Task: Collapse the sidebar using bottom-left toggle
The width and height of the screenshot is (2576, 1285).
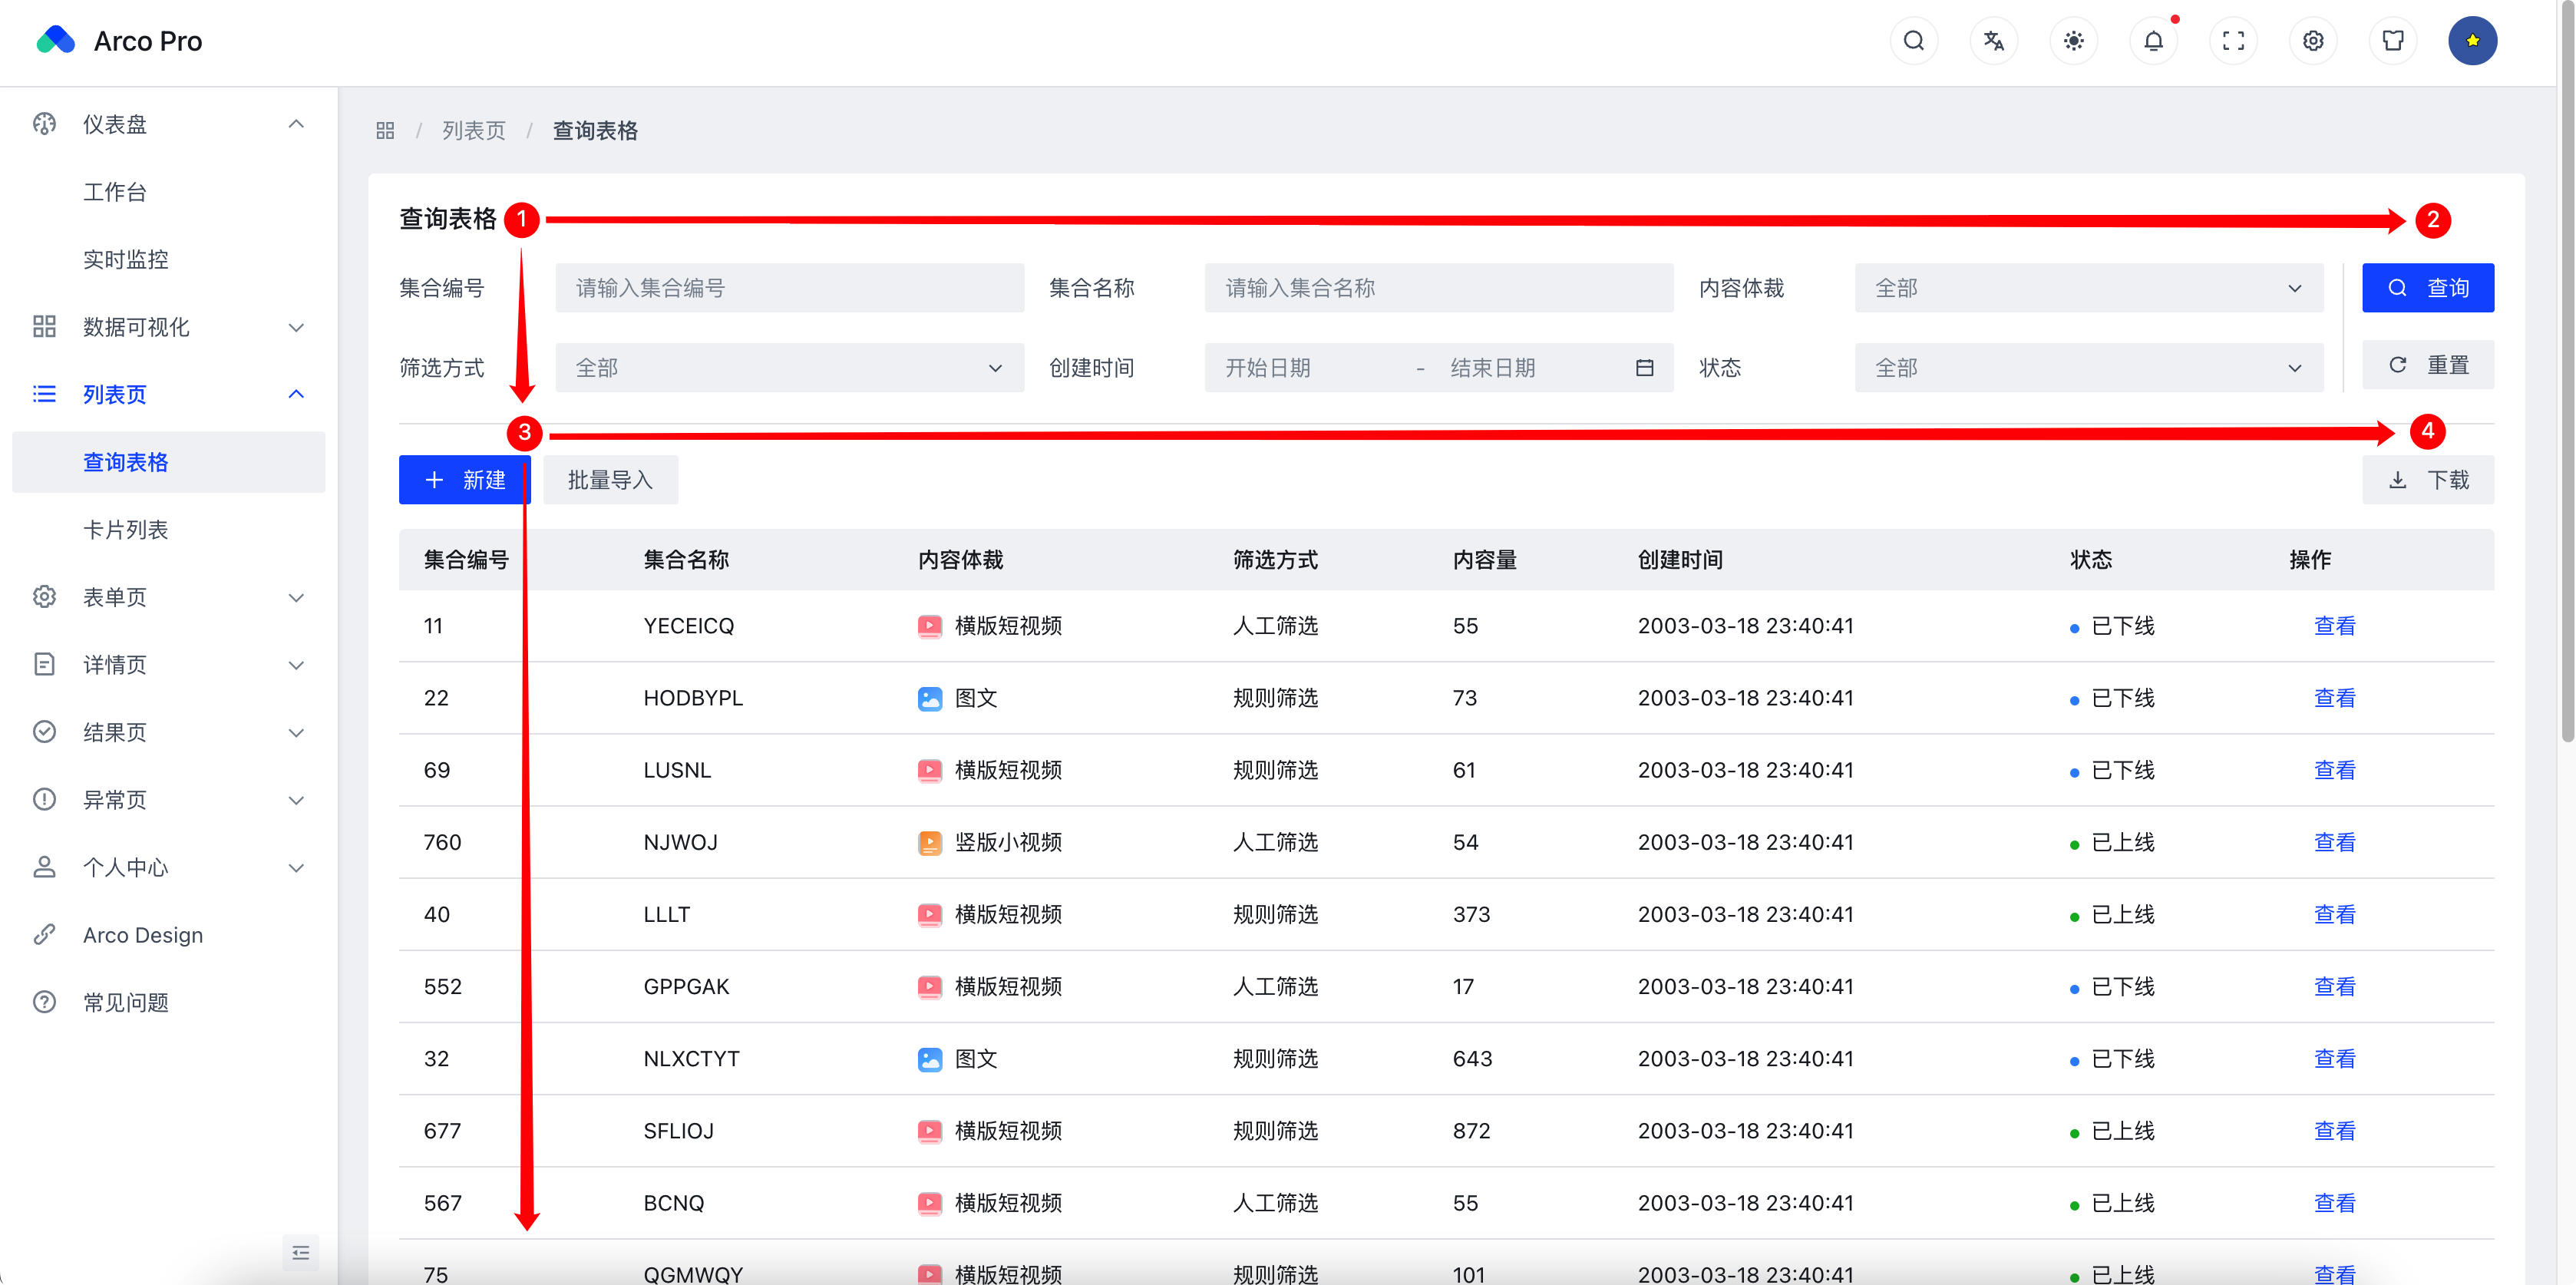Action: coord(300,1252)
